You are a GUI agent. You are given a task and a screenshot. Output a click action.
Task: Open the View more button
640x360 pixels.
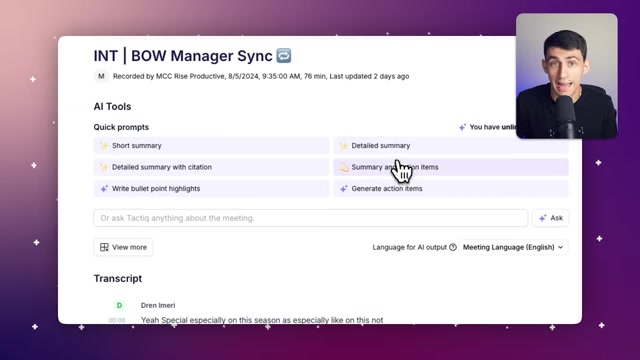tap(123, 247)
